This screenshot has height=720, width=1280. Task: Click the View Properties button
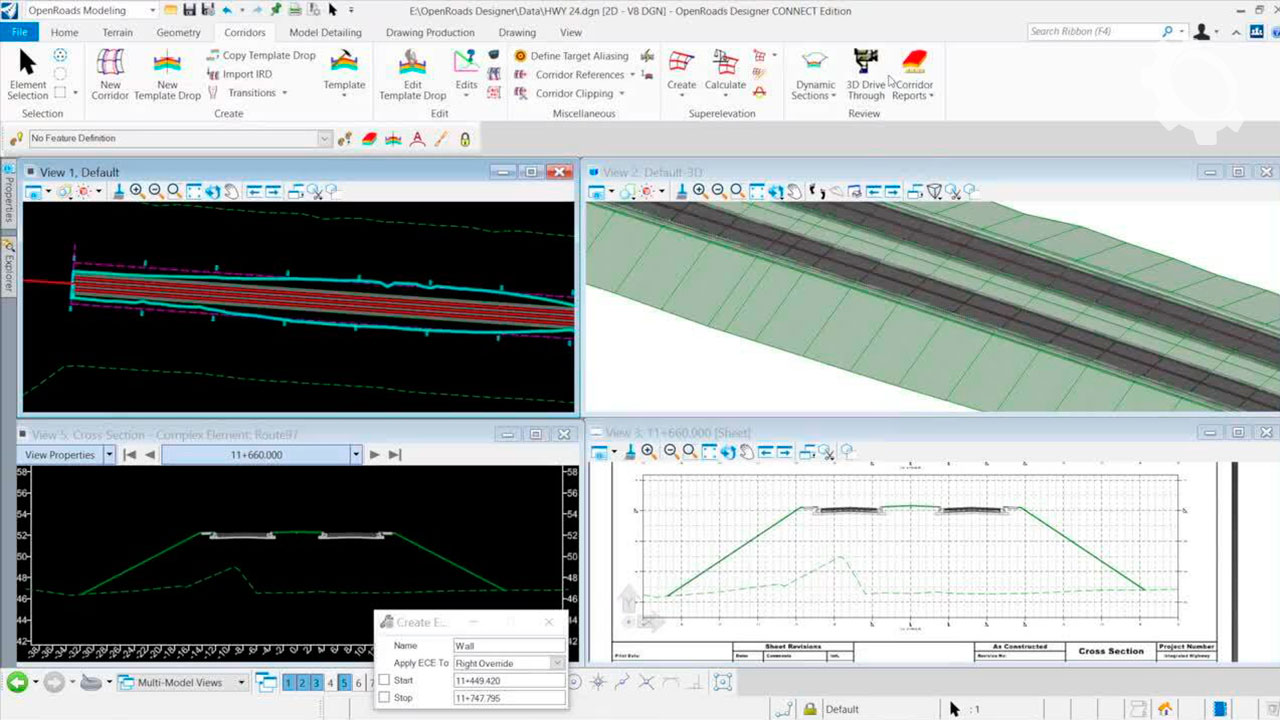60,455
